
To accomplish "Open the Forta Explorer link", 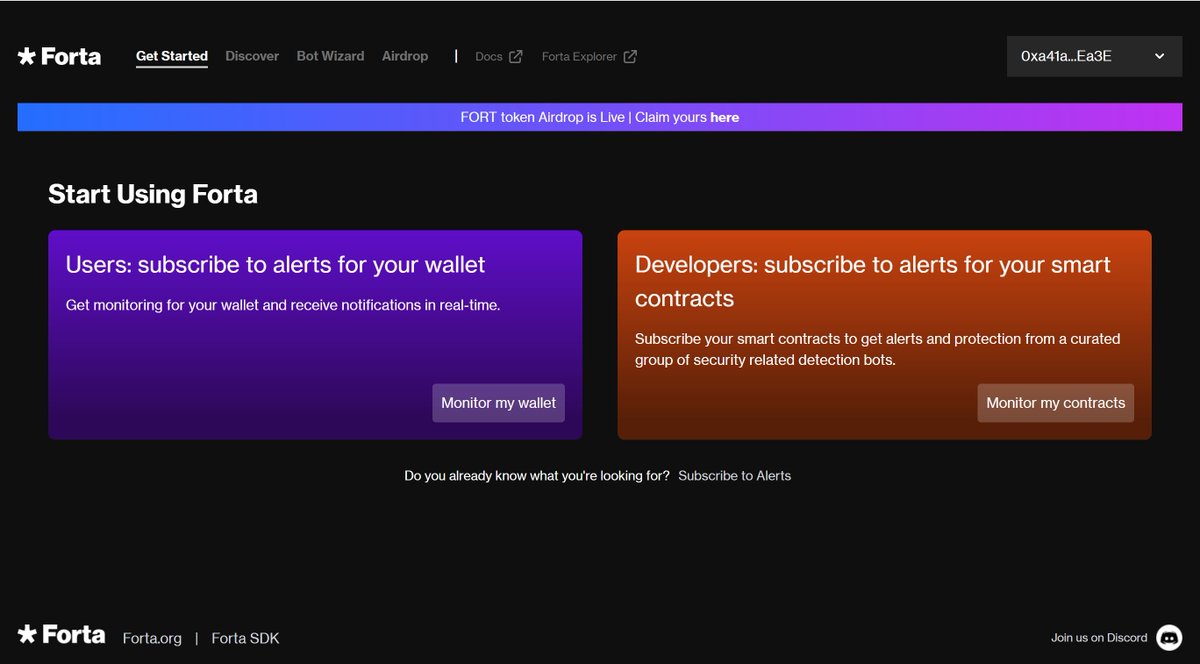I will (x=579, y=57).
